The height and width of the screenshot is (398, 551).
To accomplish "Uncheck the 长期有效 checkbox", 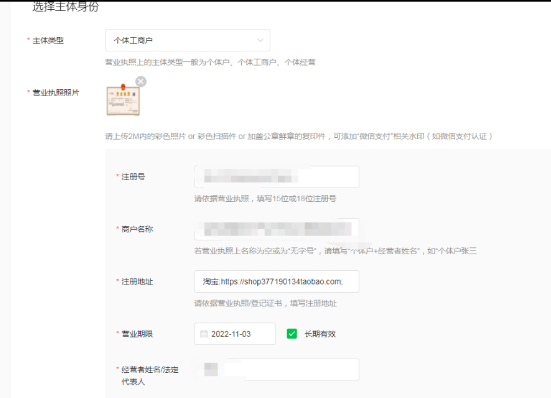I will (x=292, y=334).
